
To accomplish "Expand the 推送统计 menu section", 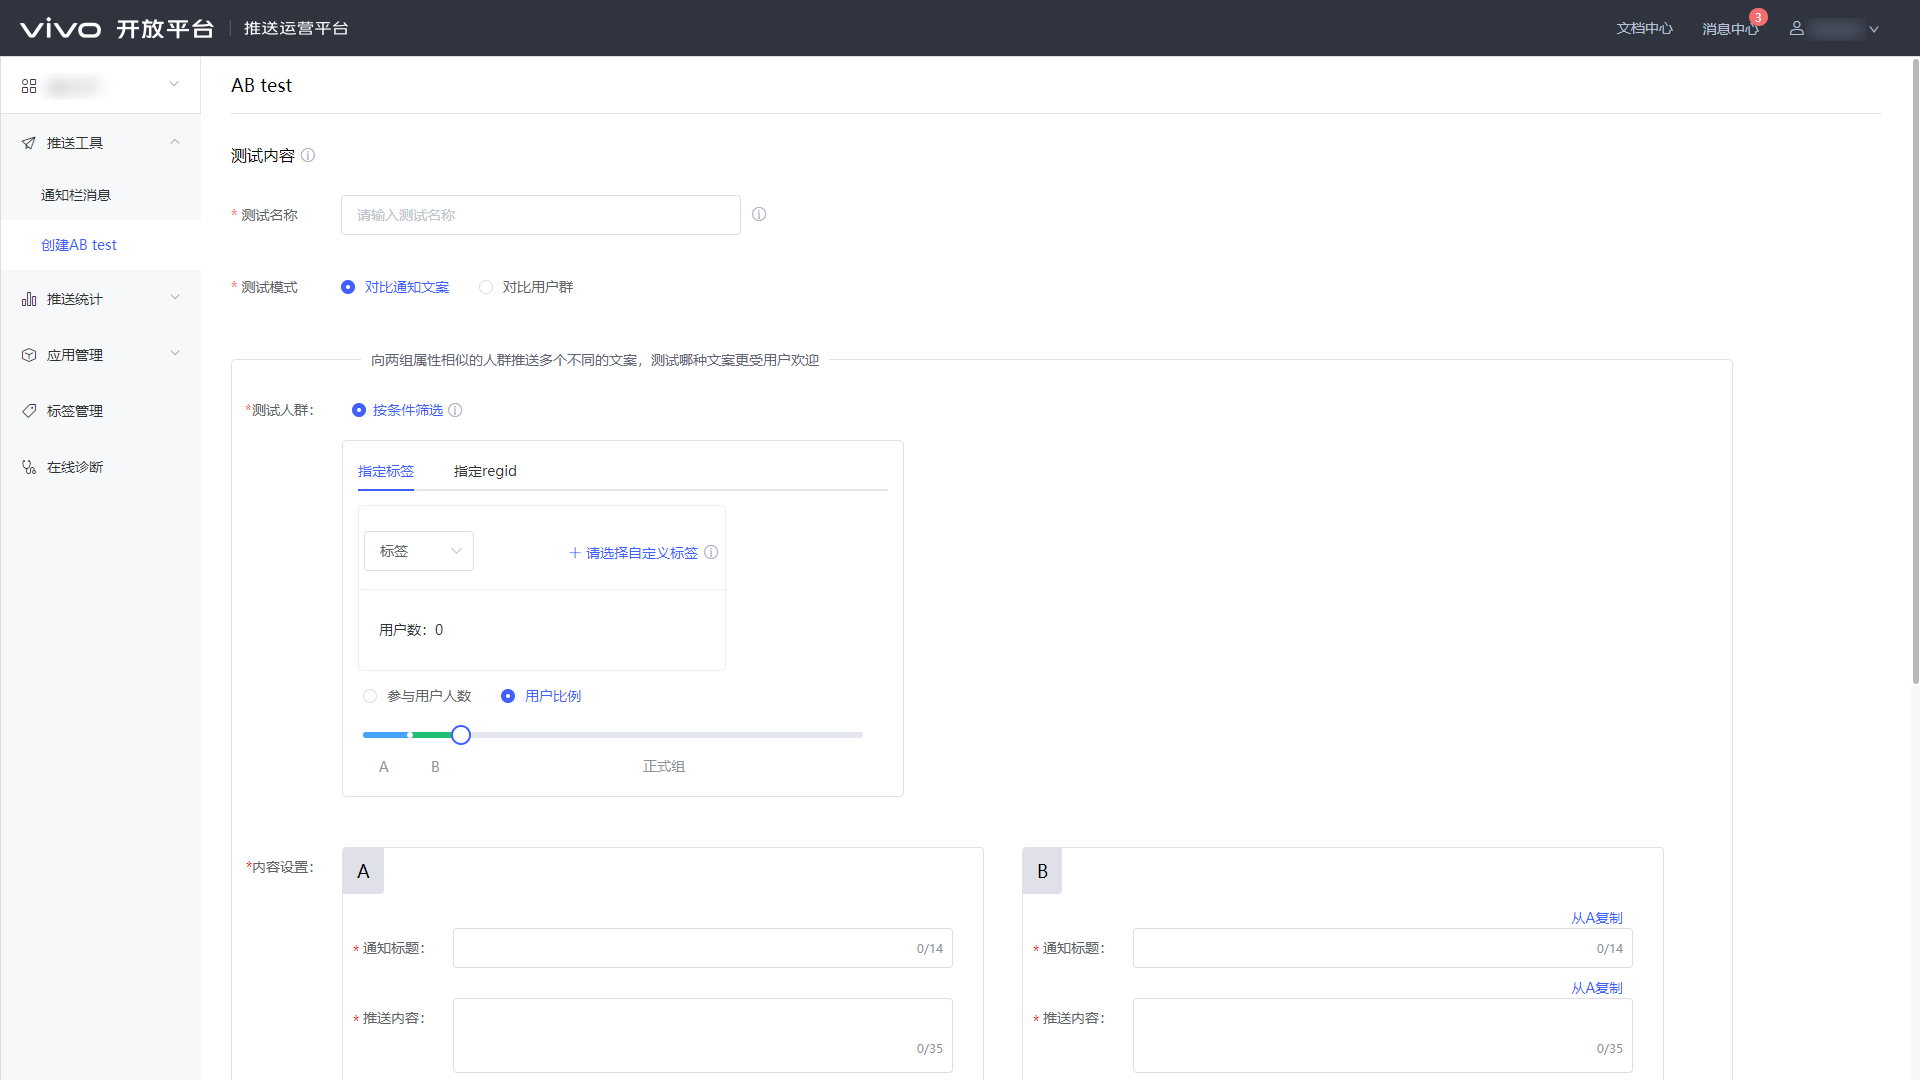I will [175, 298].
